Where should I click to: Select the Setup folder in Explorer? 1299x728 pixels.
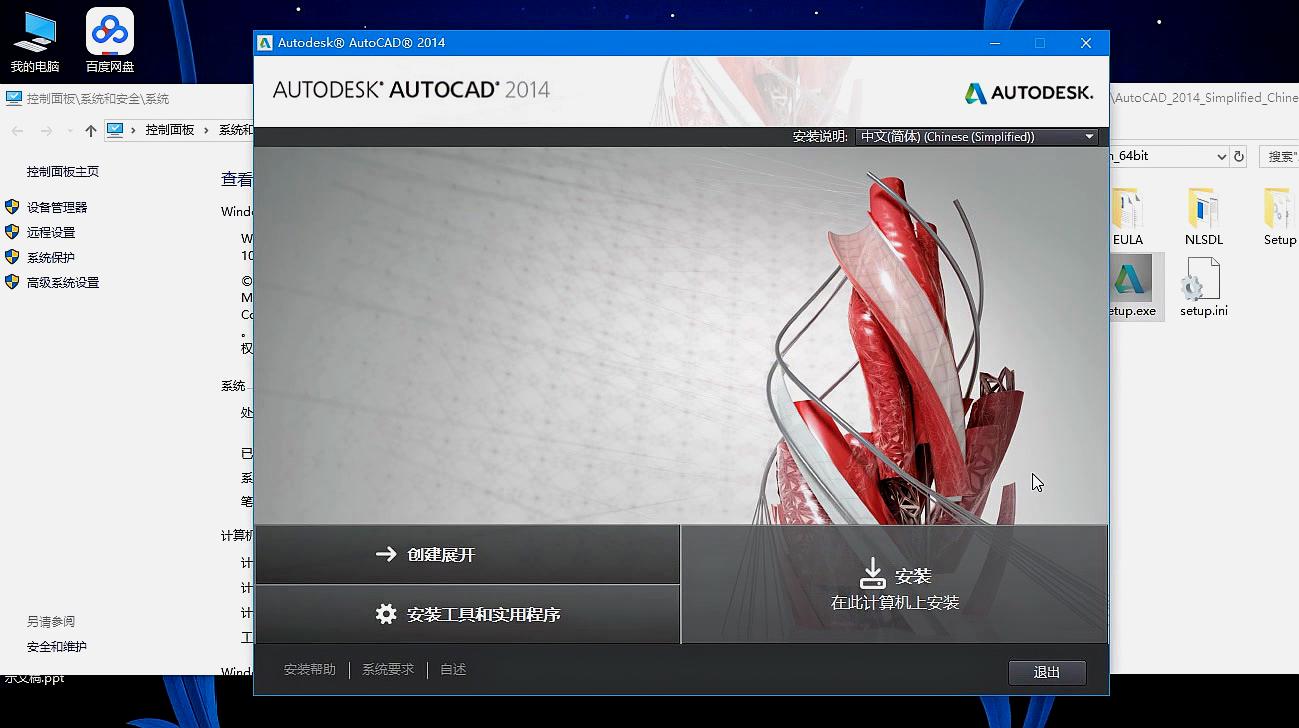coord(1280,217)
